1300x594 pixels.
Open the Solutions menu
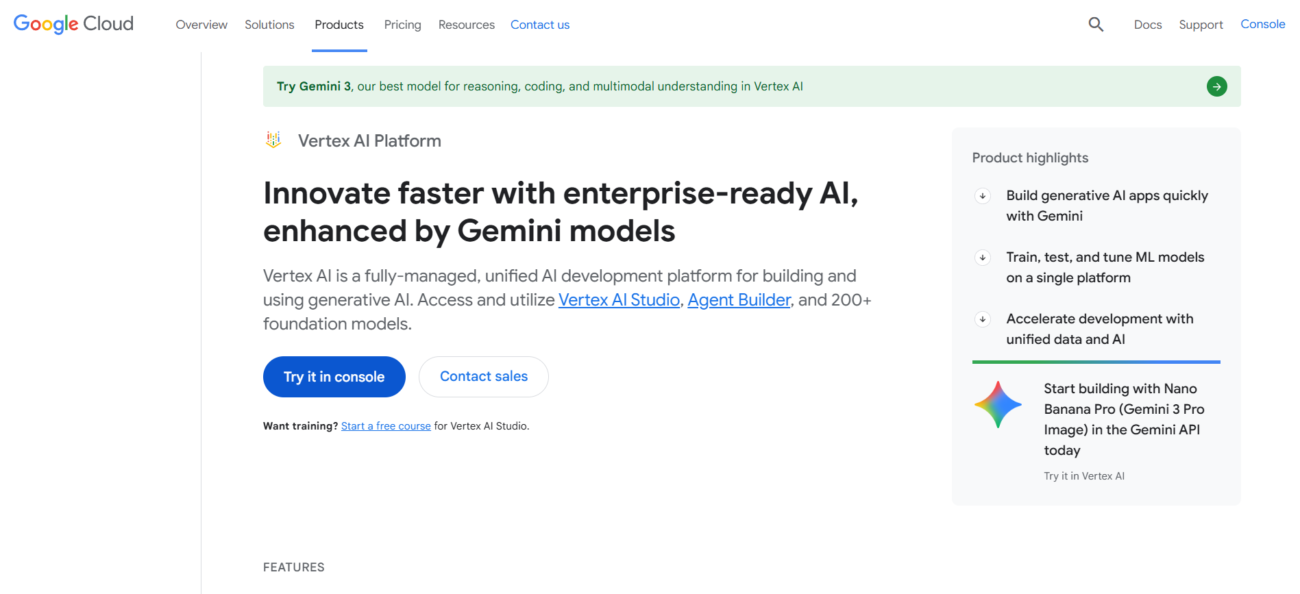[x=269, y=24]
